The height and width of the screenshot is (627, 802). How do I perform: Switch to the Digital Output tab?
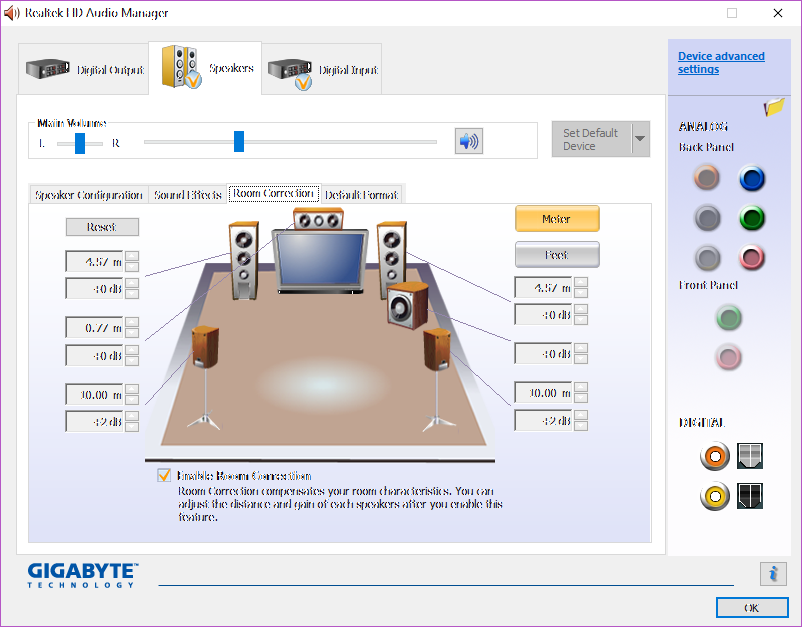(x=85, y=70)
